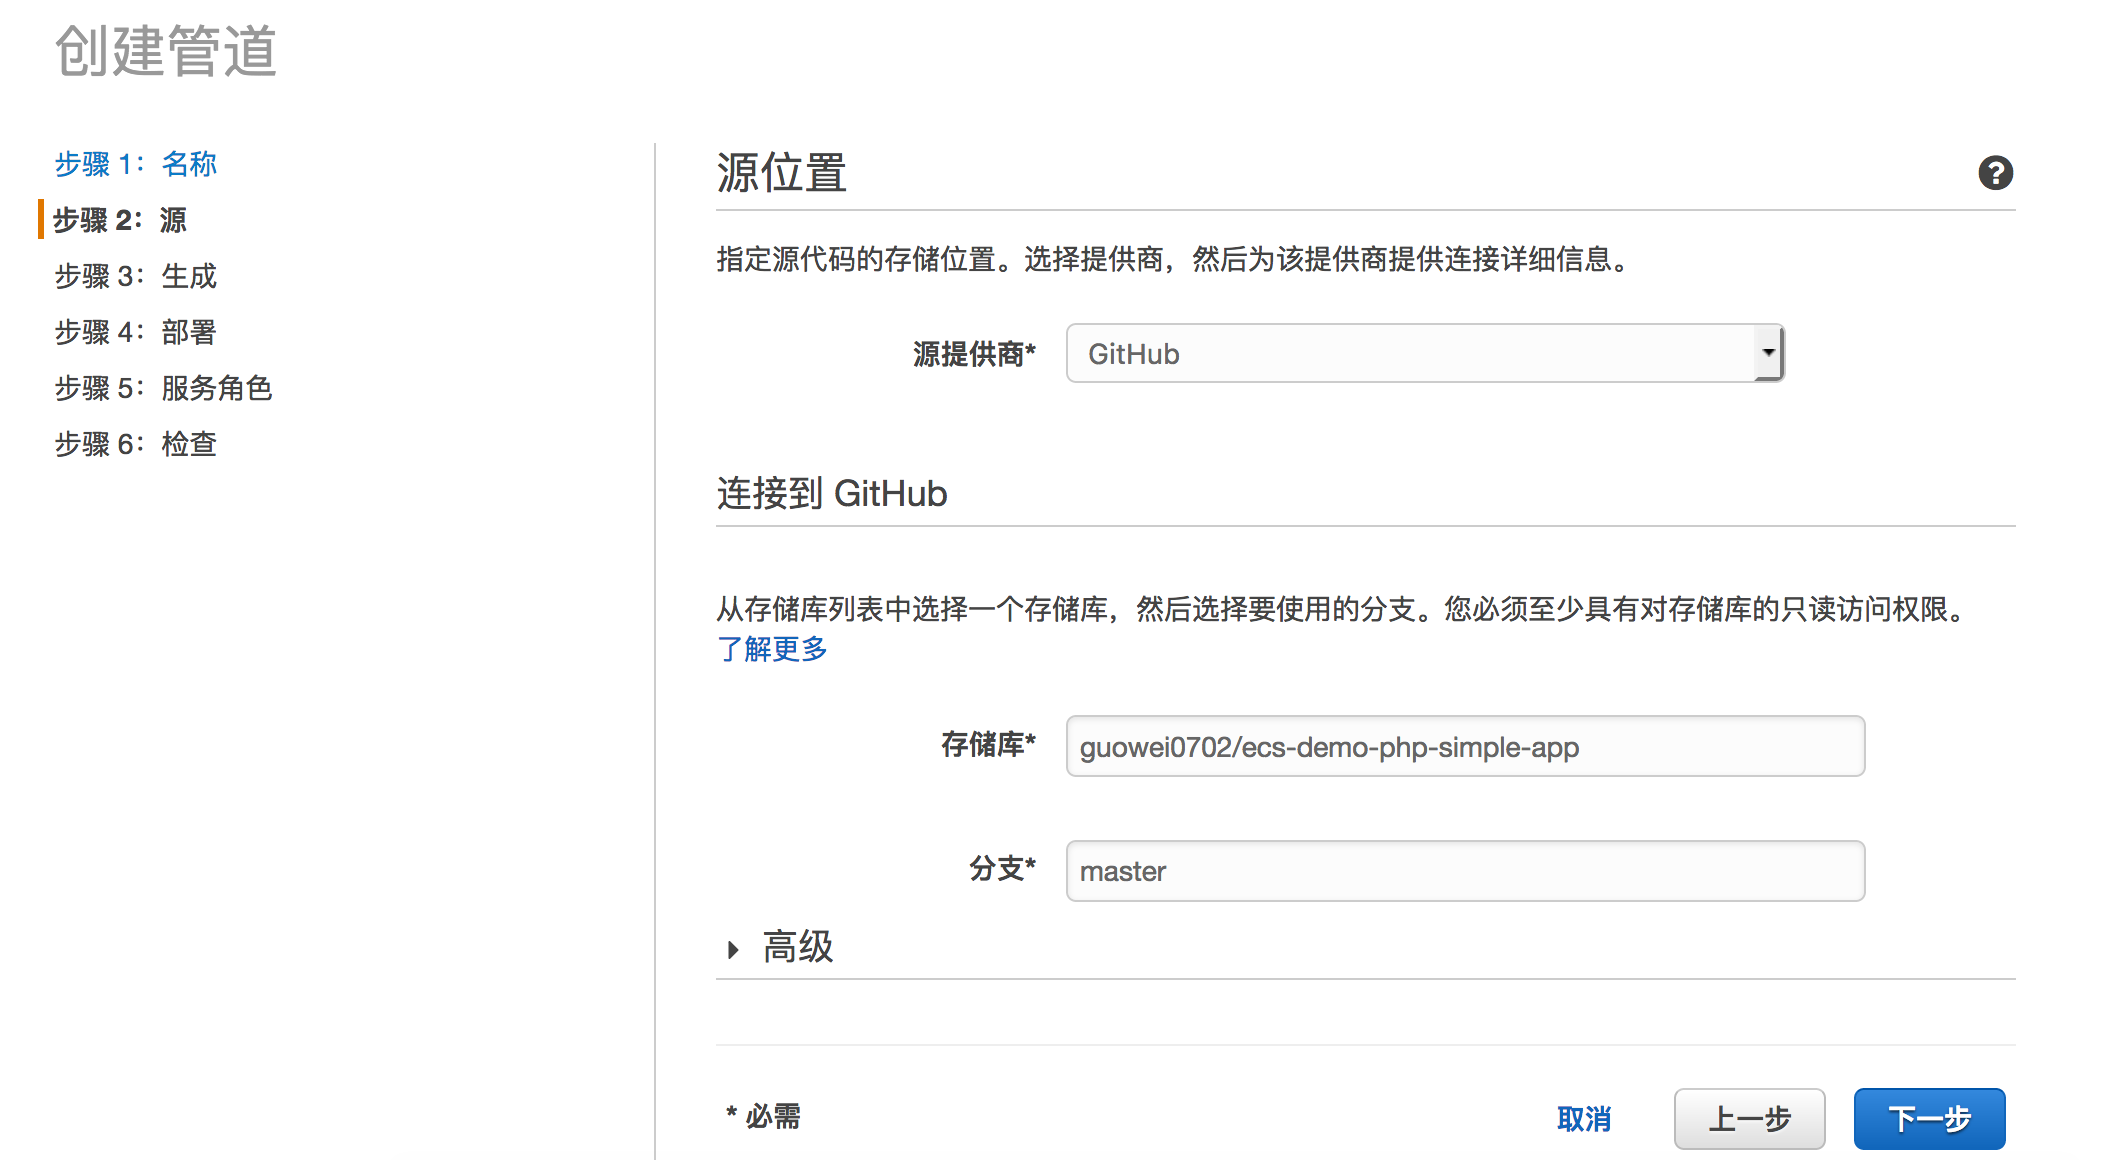Select 步骤 4: 部署 in sidebar

point(135,332)
